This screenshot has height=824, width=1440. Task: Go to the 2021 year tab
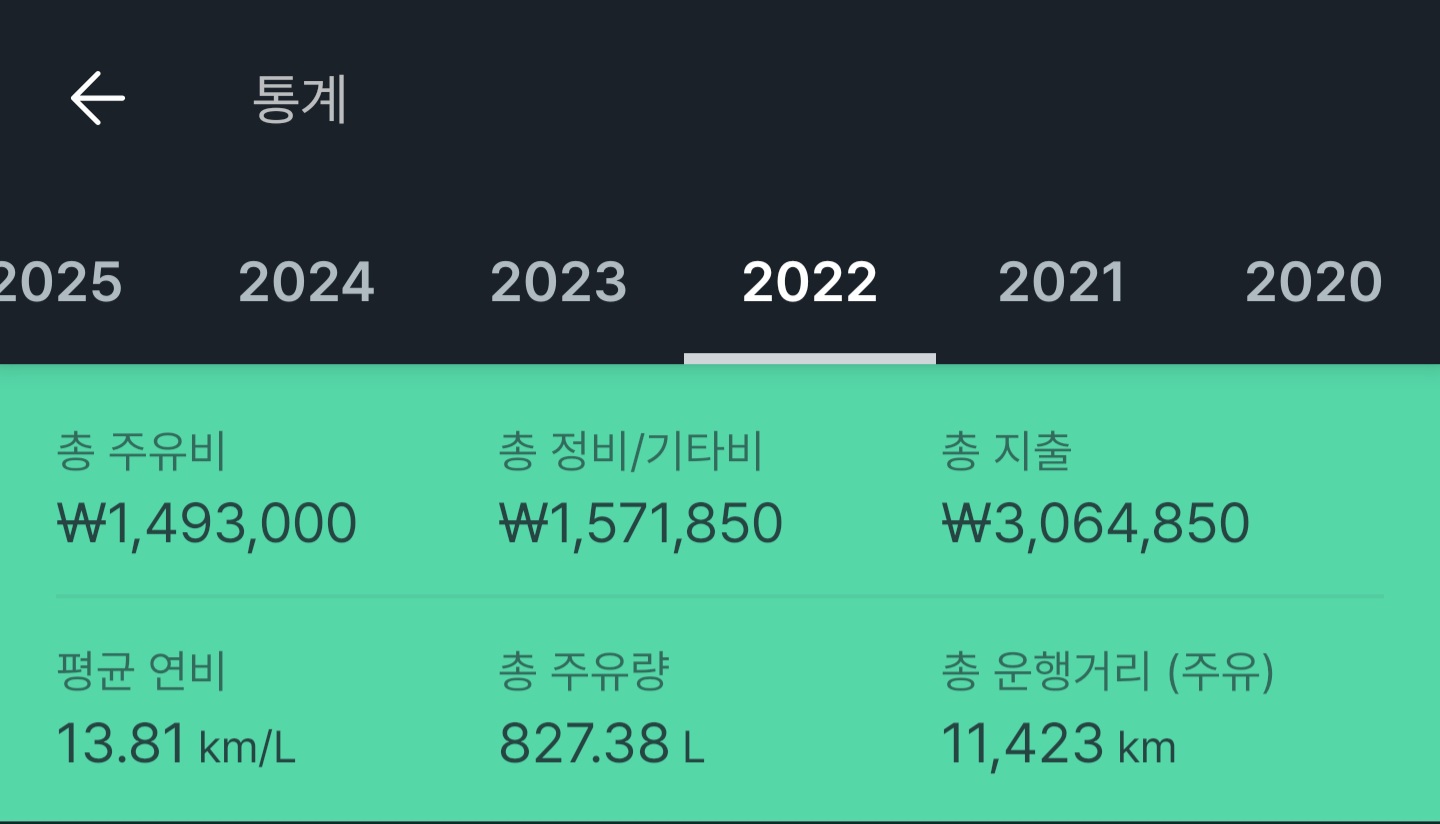[1062, 282]
